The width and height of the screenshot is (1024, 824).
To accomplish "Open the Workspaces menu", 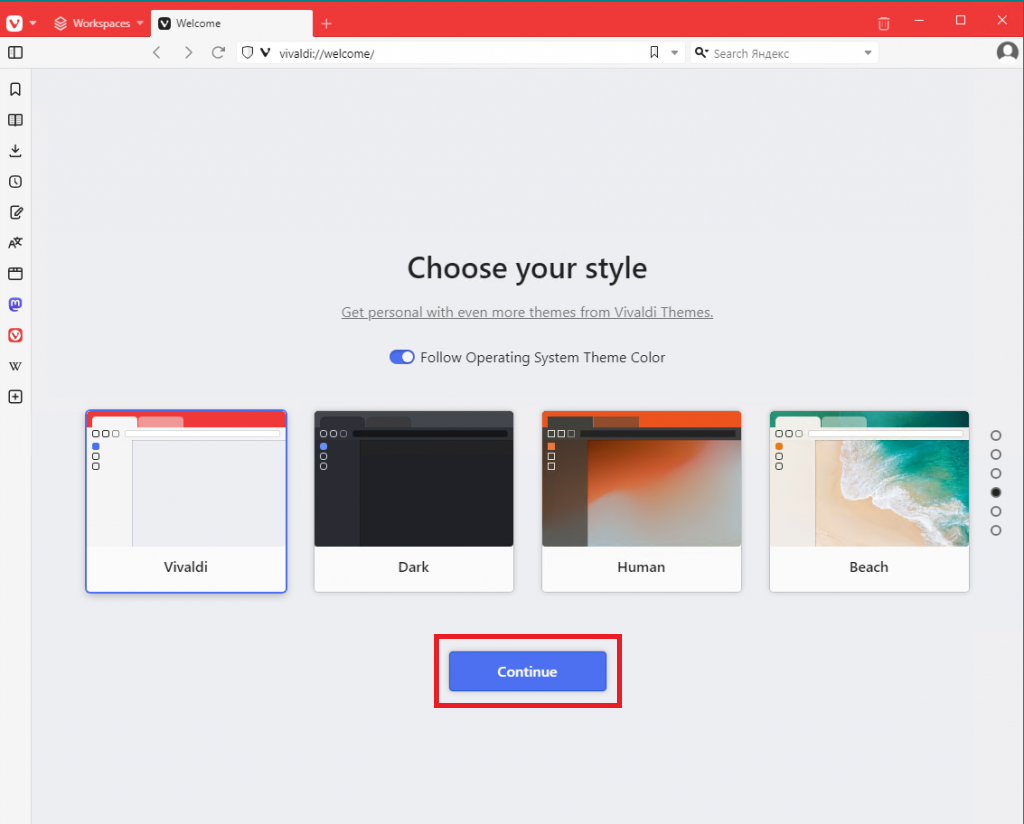I will coord(99,24).
